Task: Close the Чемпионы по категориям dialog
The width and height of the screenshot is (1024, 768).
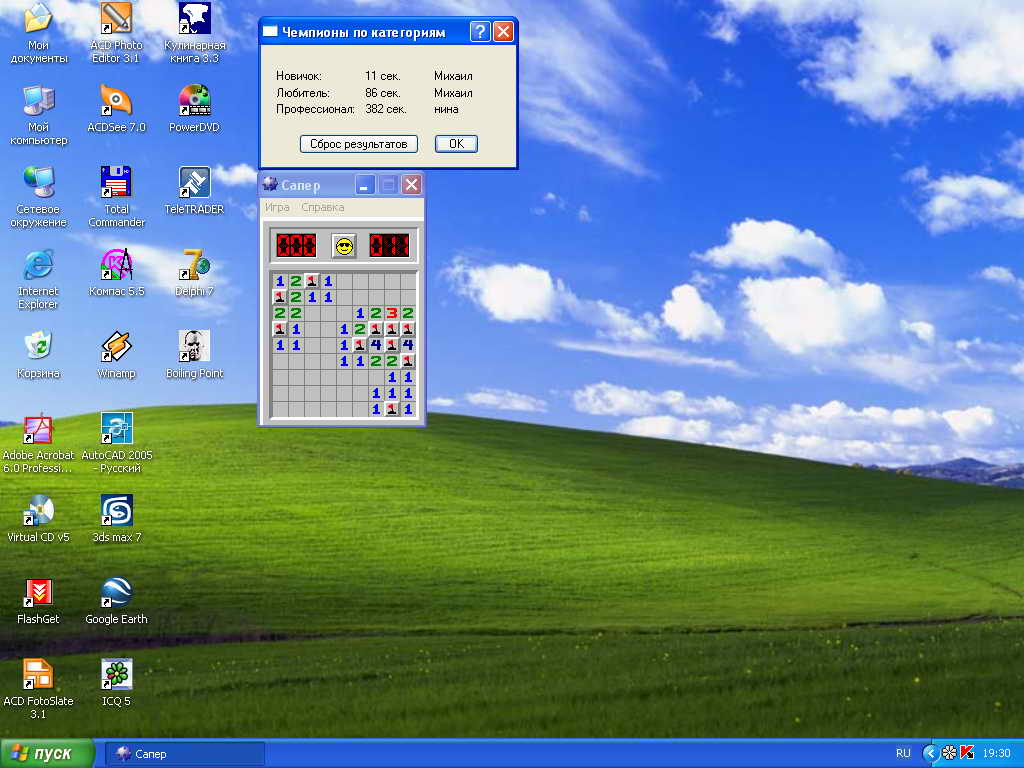Action: click(503, 31)
